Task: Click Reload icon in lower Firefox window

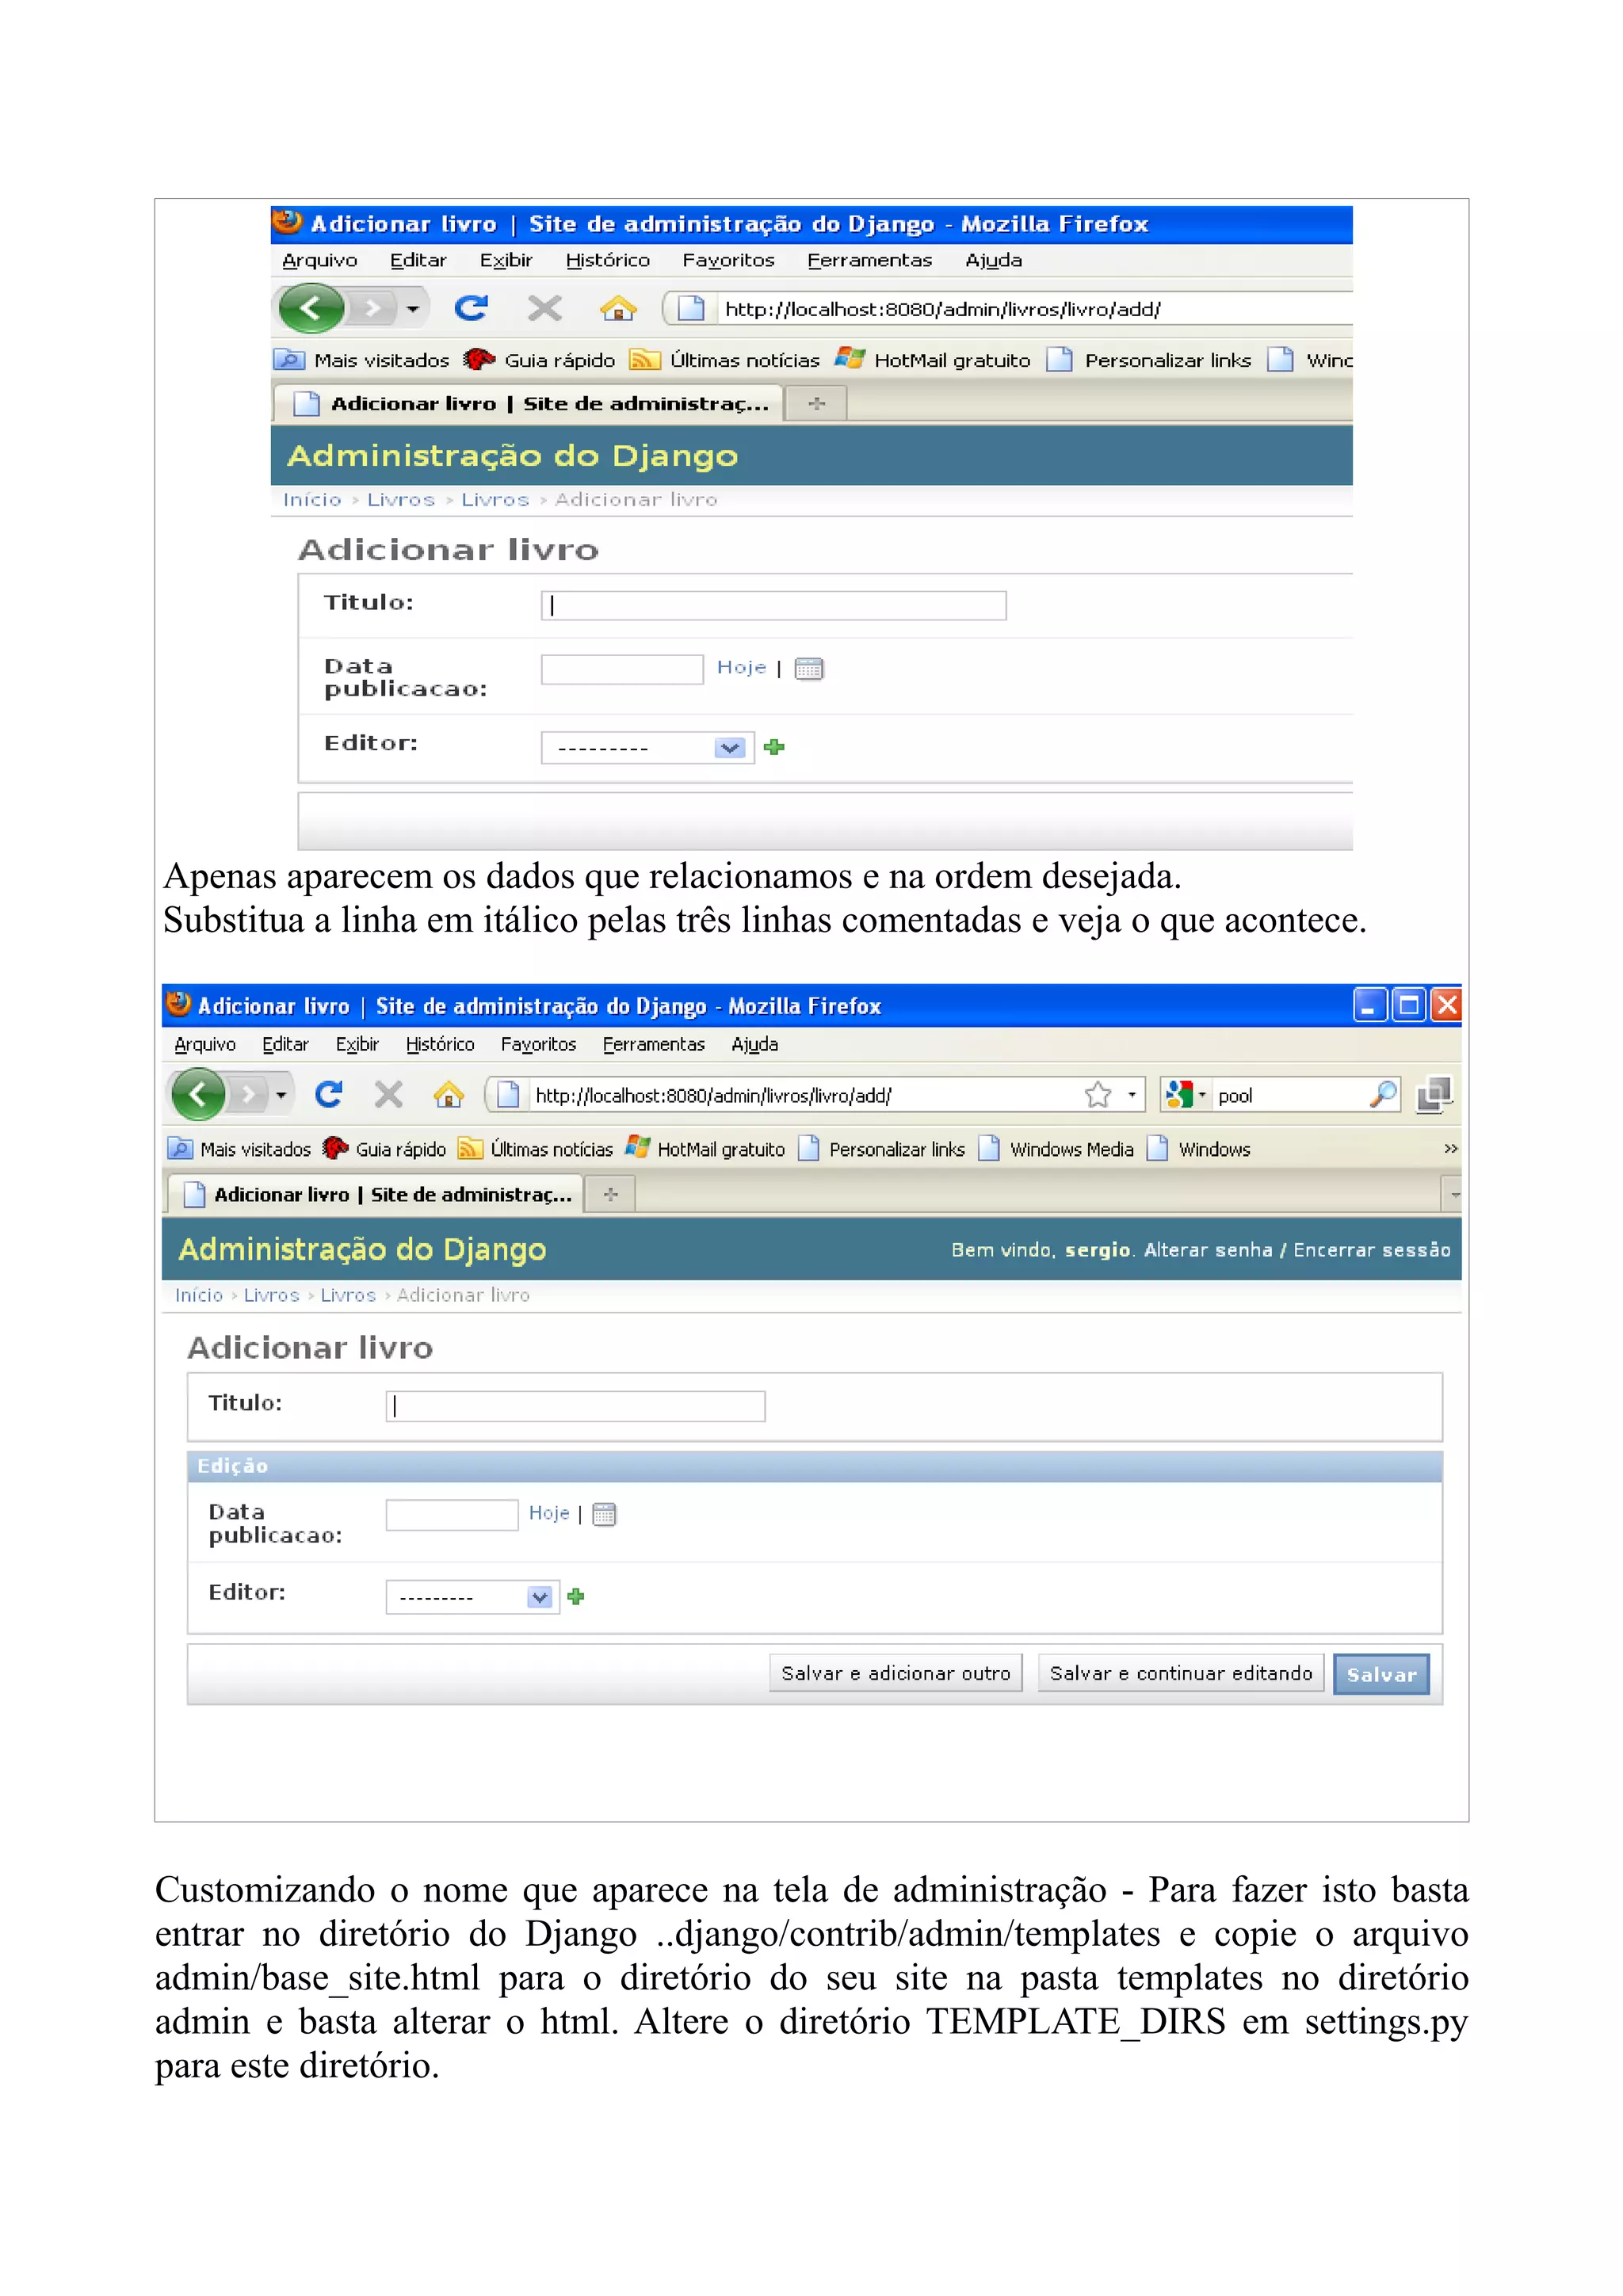Action: 329,1094
